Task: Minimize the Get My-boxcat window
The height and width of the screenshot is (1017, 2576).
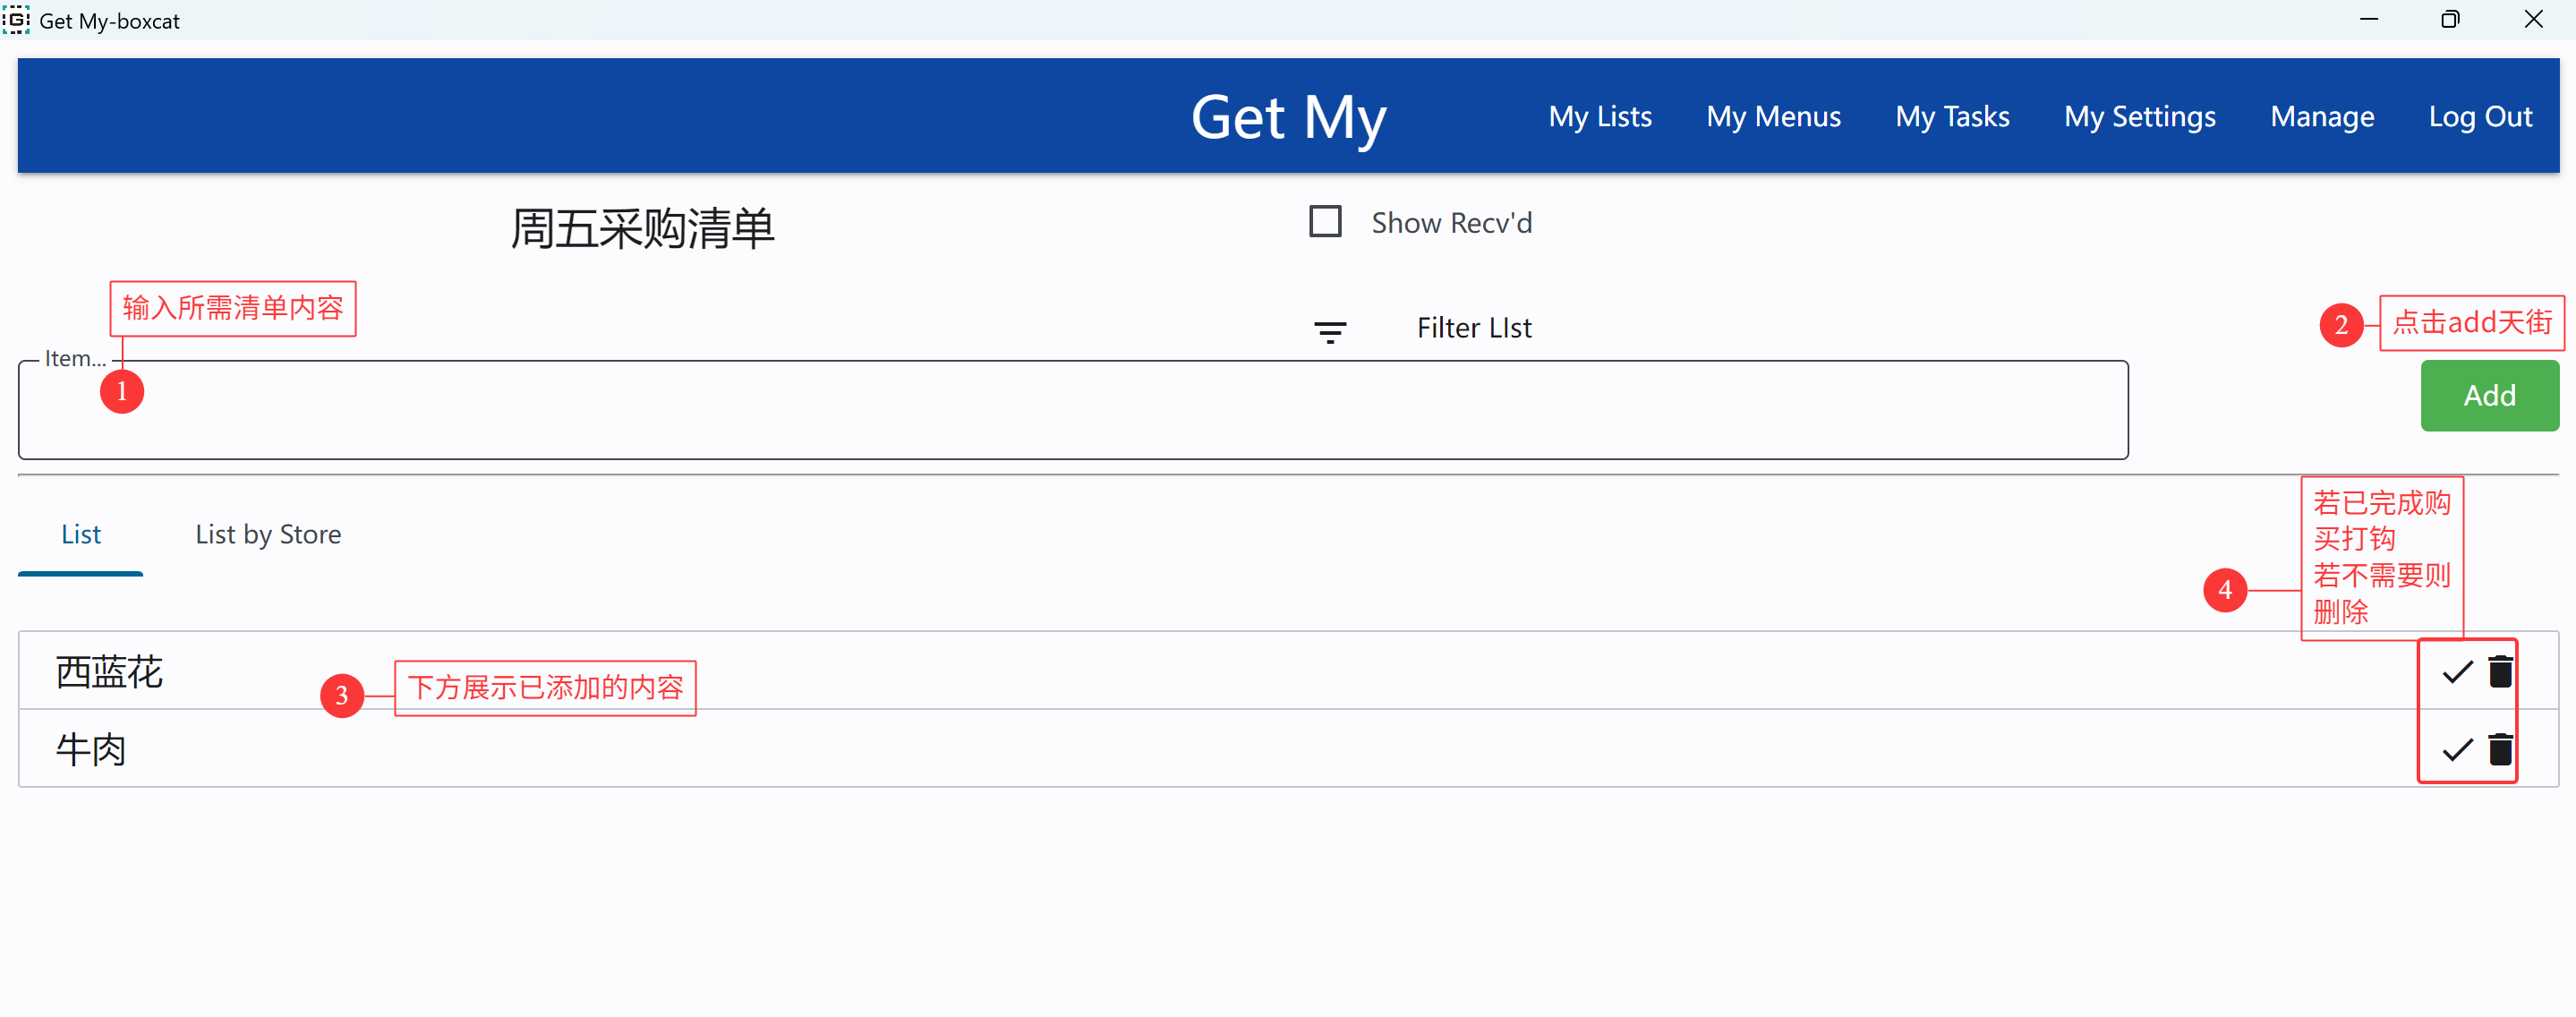Action: 2369,19
